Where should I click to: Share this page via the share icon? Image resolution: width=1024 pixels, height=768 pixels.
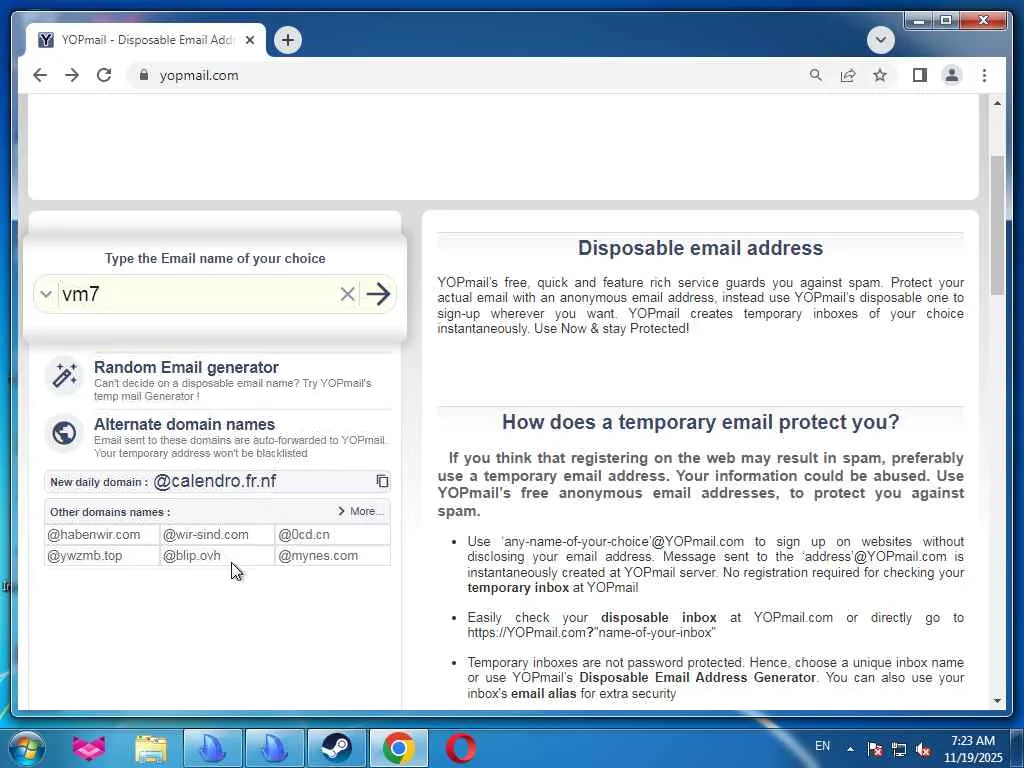coord(848,75)
